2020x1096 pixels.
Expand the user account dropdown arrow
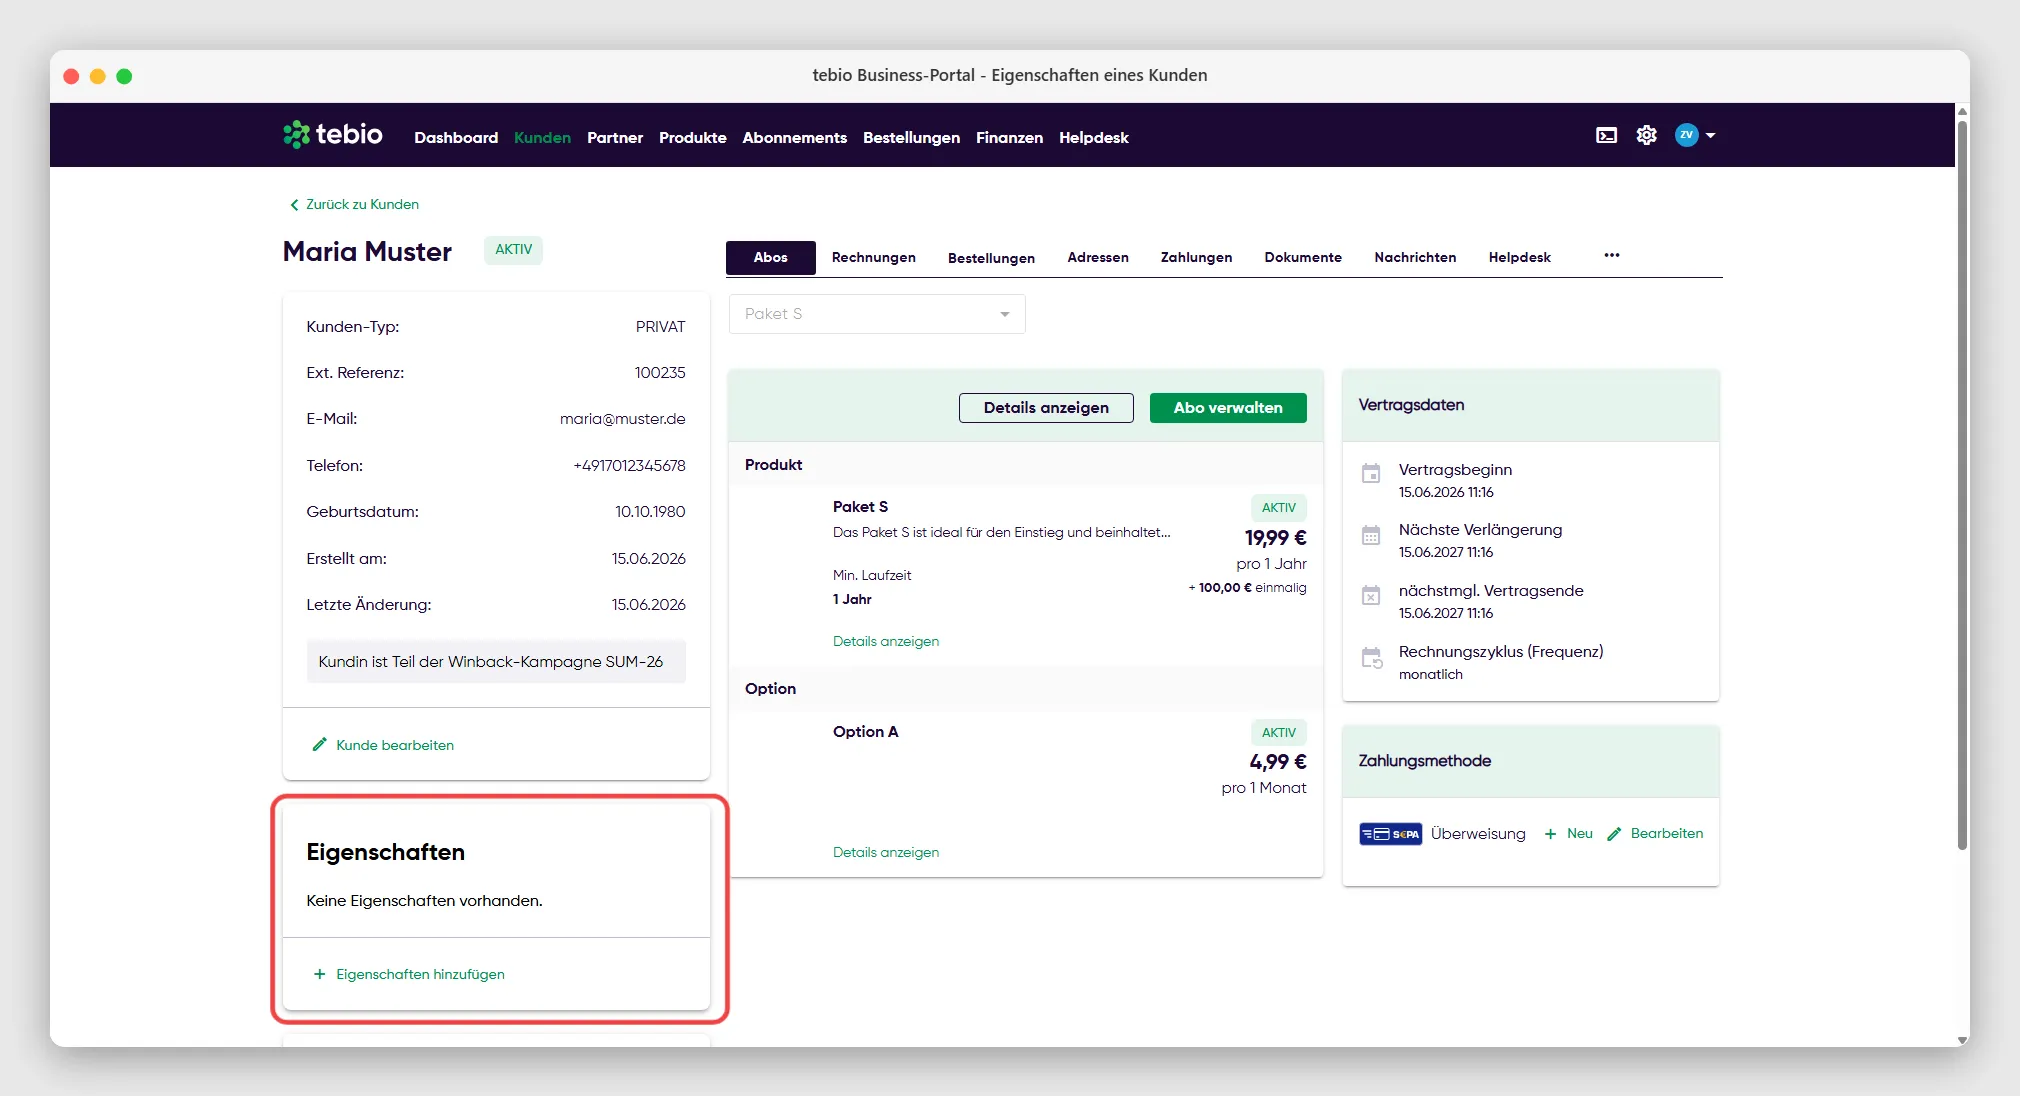pyautogui.click(x=1710, y=135)
